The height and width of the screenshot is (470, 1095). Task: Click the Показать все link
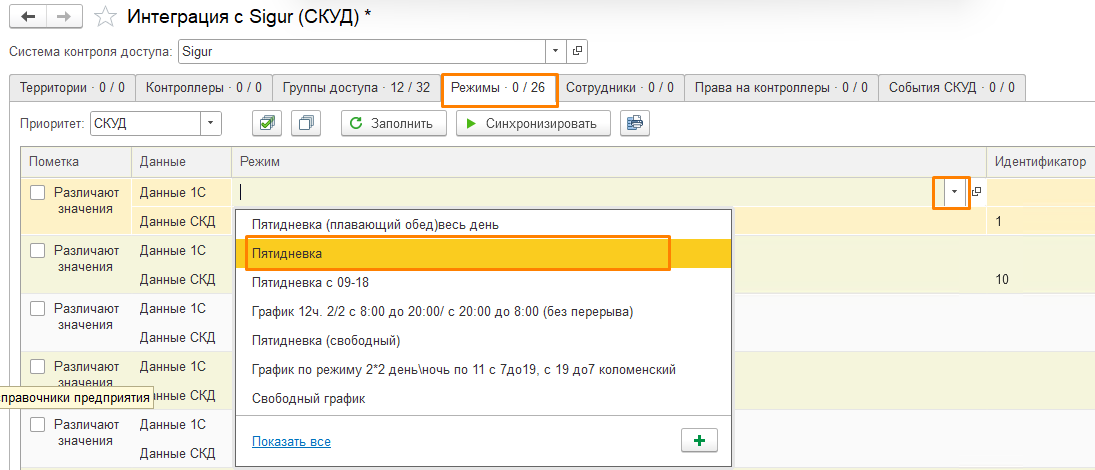pyautogui.click(x=291, y=441)
